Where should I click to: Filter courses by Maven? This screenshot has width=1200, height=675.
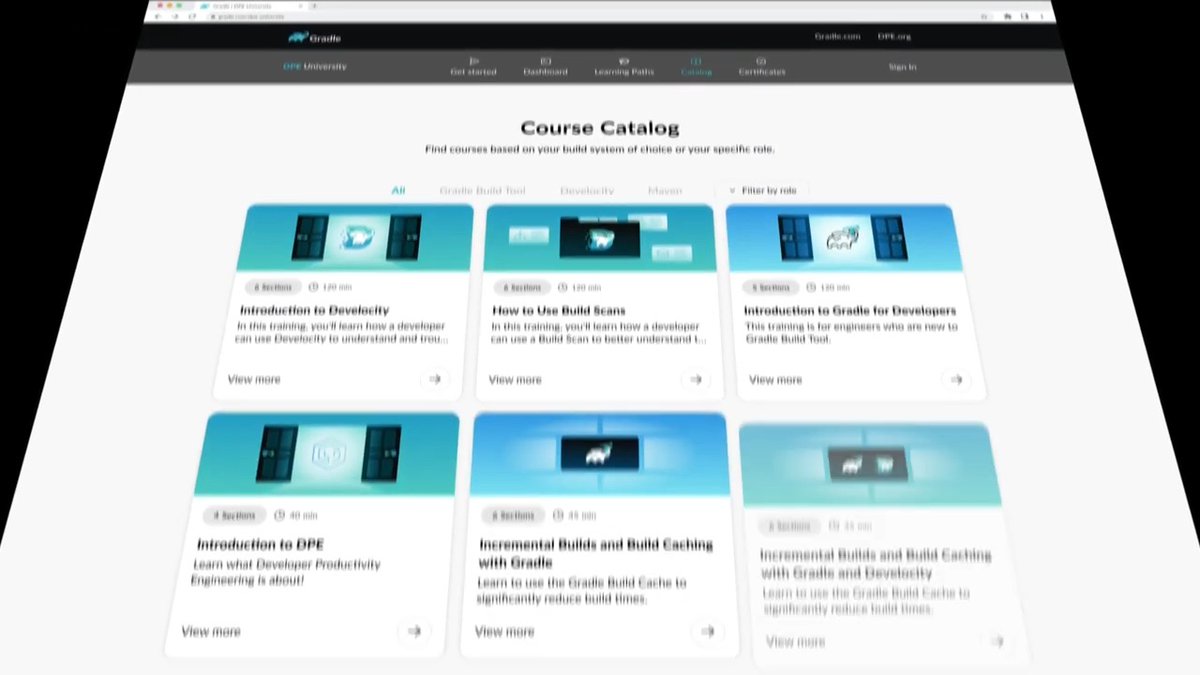665,190
